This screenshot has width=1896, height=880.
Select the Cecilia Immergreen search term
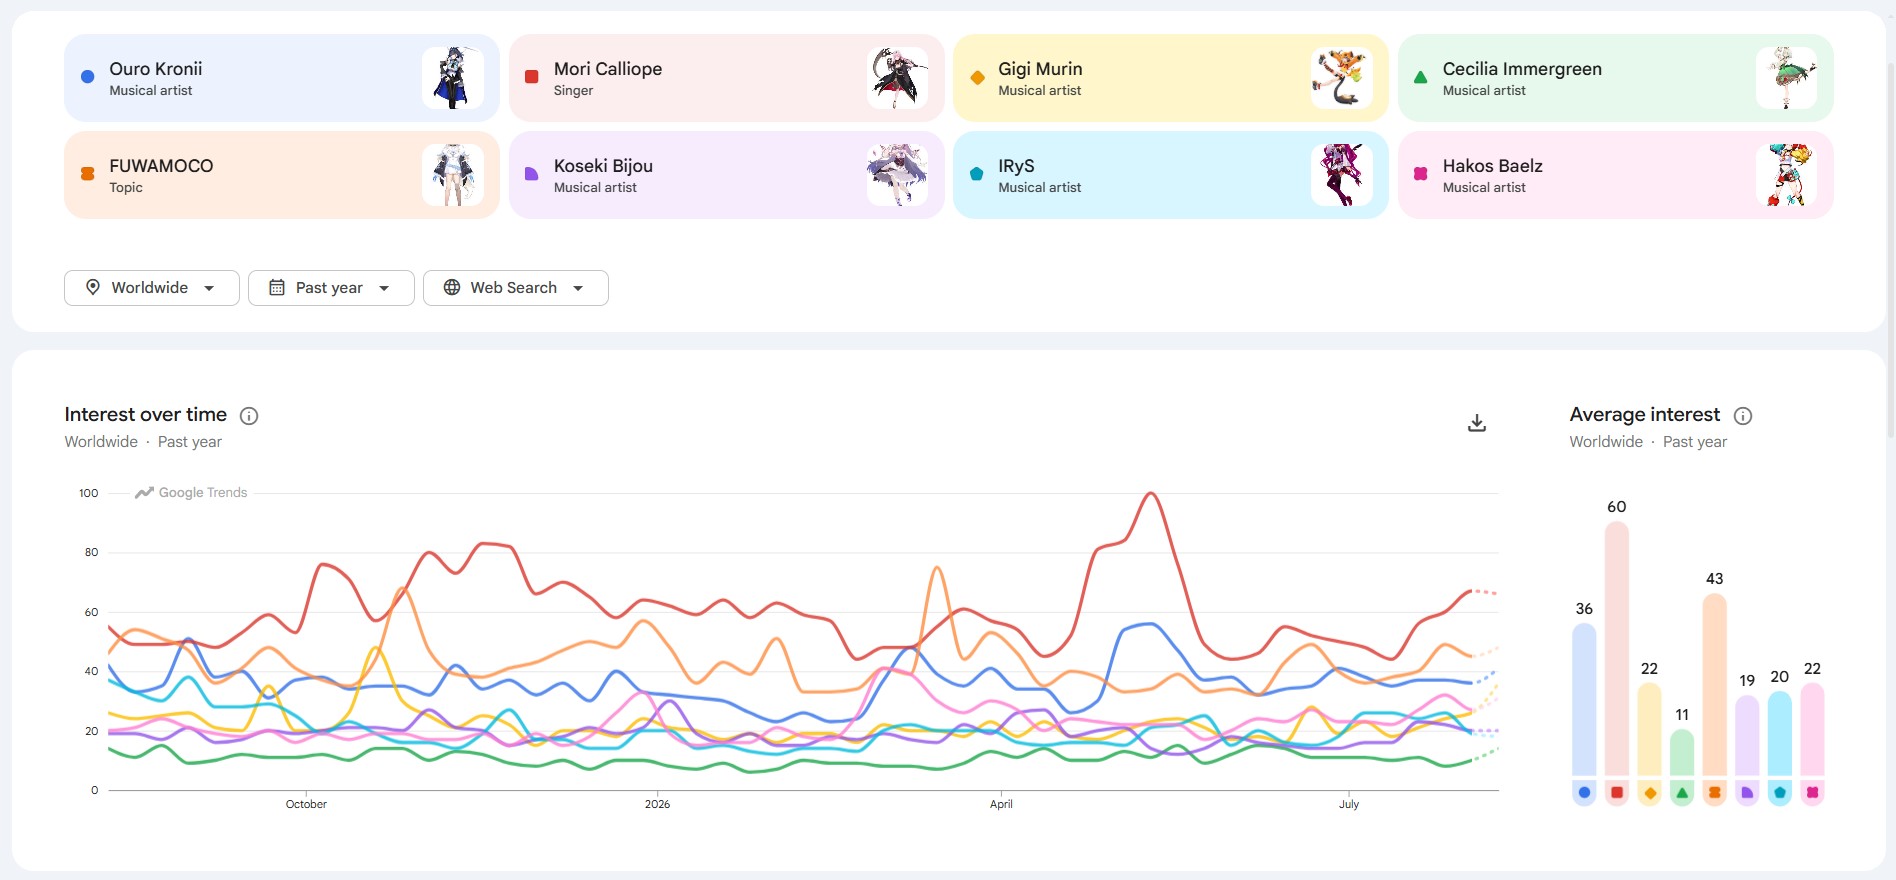(x=1616, y=78)
